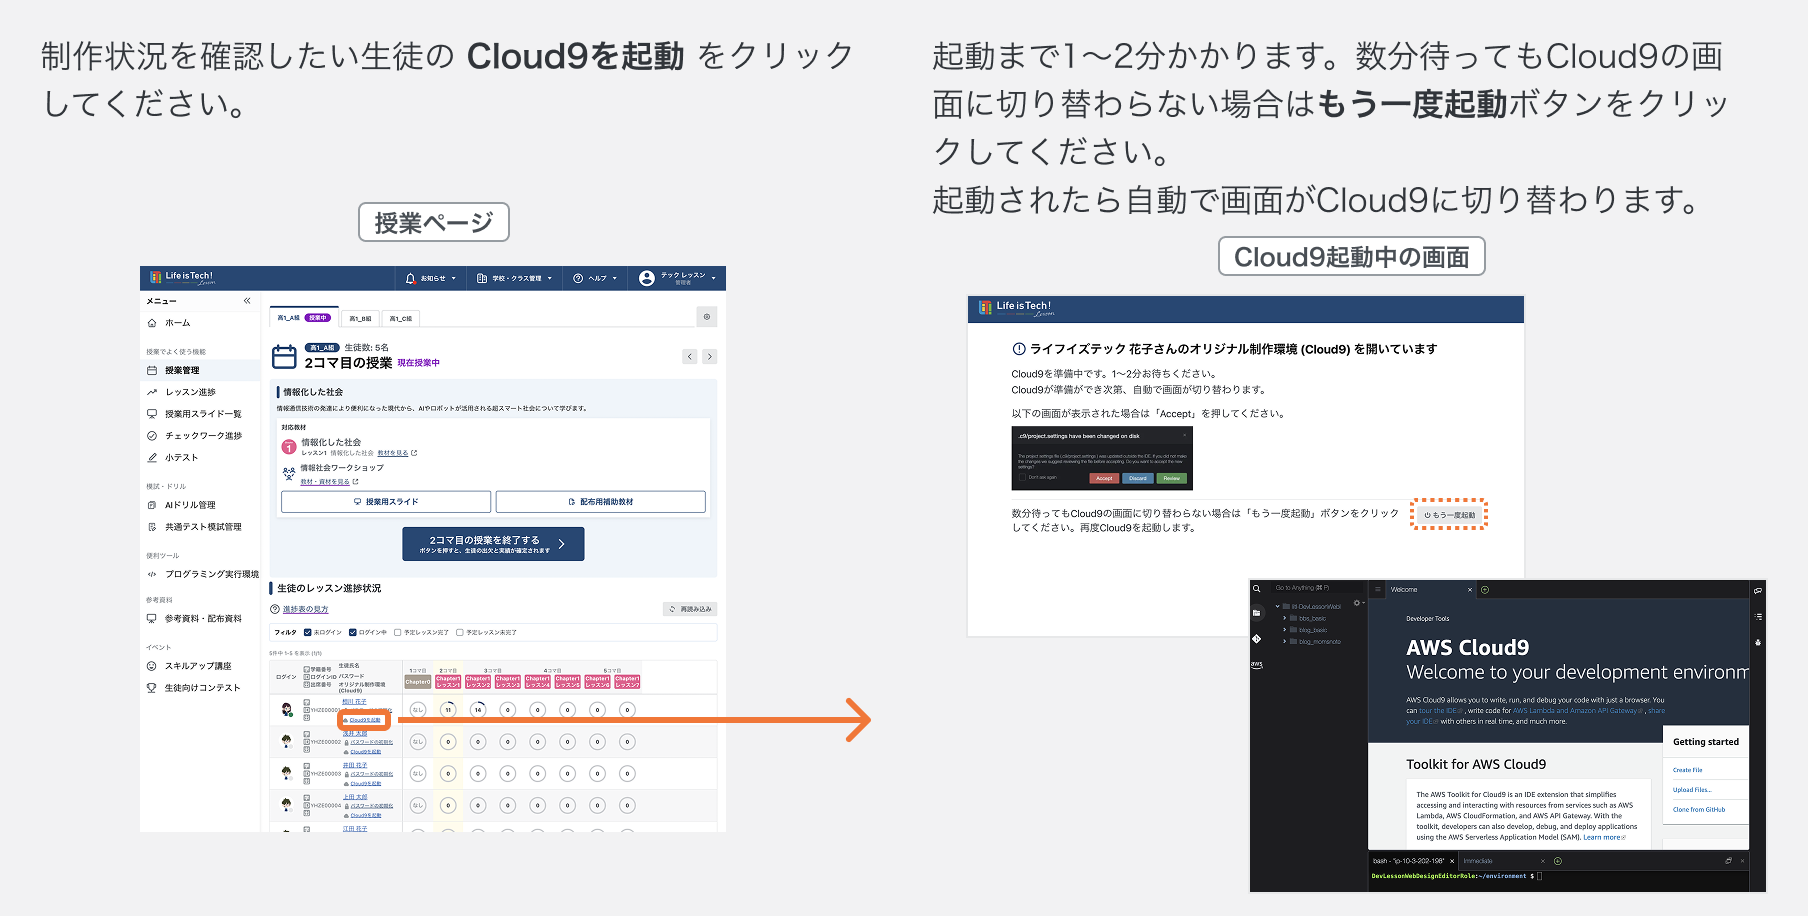1808x916 pixels.
Task: Select the 高1_A組 class tab
Action: point(303,318)
